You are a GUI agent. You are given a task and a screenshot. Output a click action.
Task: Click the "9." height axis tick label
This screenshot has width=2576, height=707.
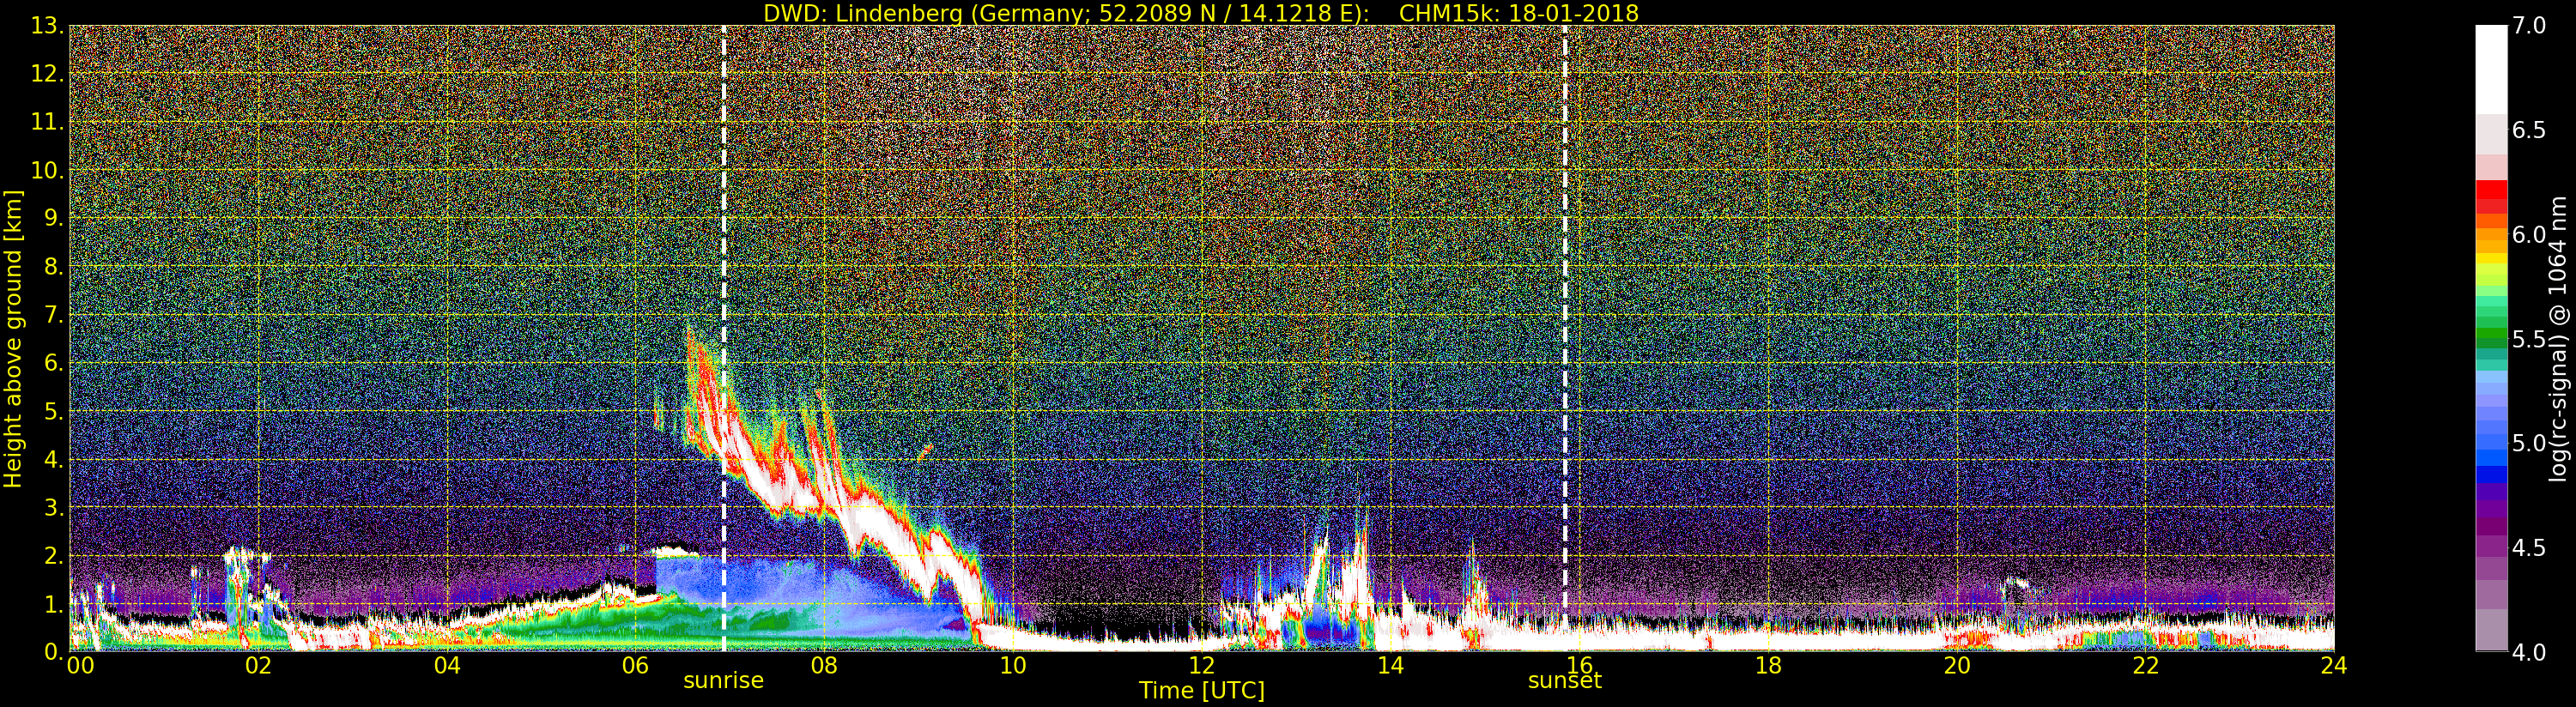(55, 218)
